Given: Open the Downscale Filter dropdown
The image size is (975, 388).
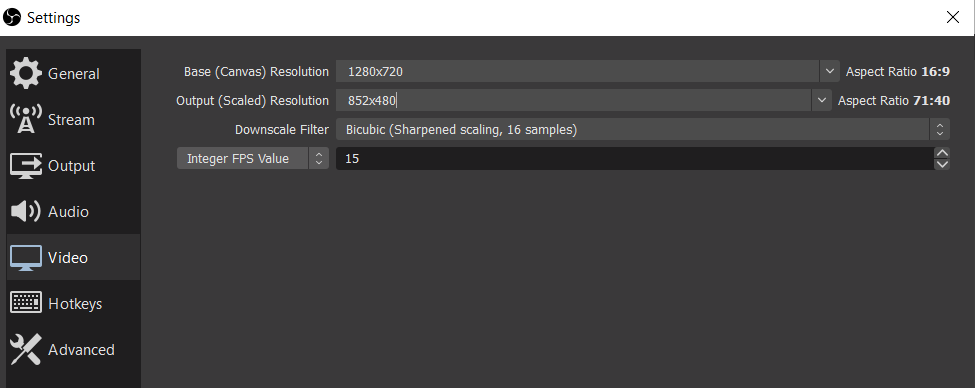Looking at the screenshot, I should point(643,129).
